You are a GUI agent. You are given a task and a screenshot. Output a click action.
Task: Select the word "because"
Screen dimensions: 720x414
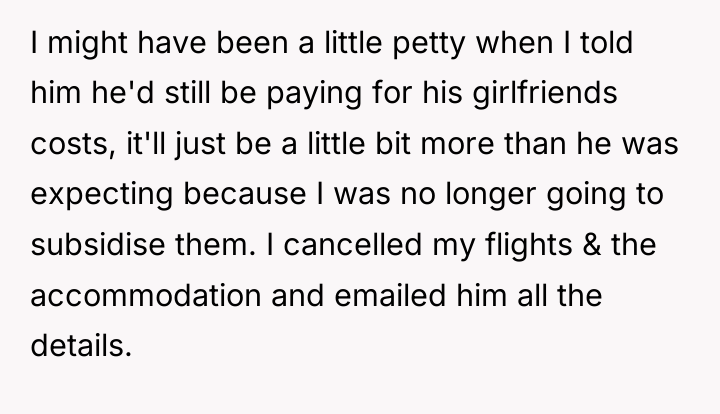click(245, 194)
